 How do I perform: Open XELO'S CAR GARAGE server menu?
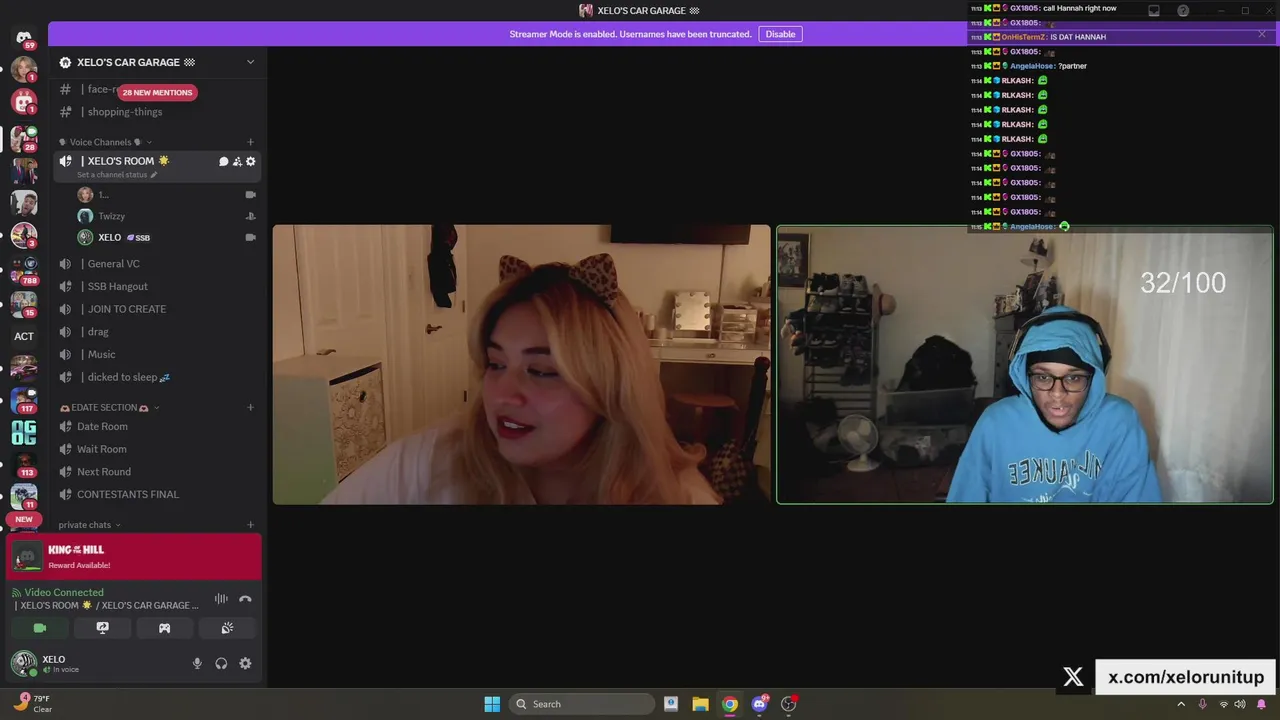(157, 62)
